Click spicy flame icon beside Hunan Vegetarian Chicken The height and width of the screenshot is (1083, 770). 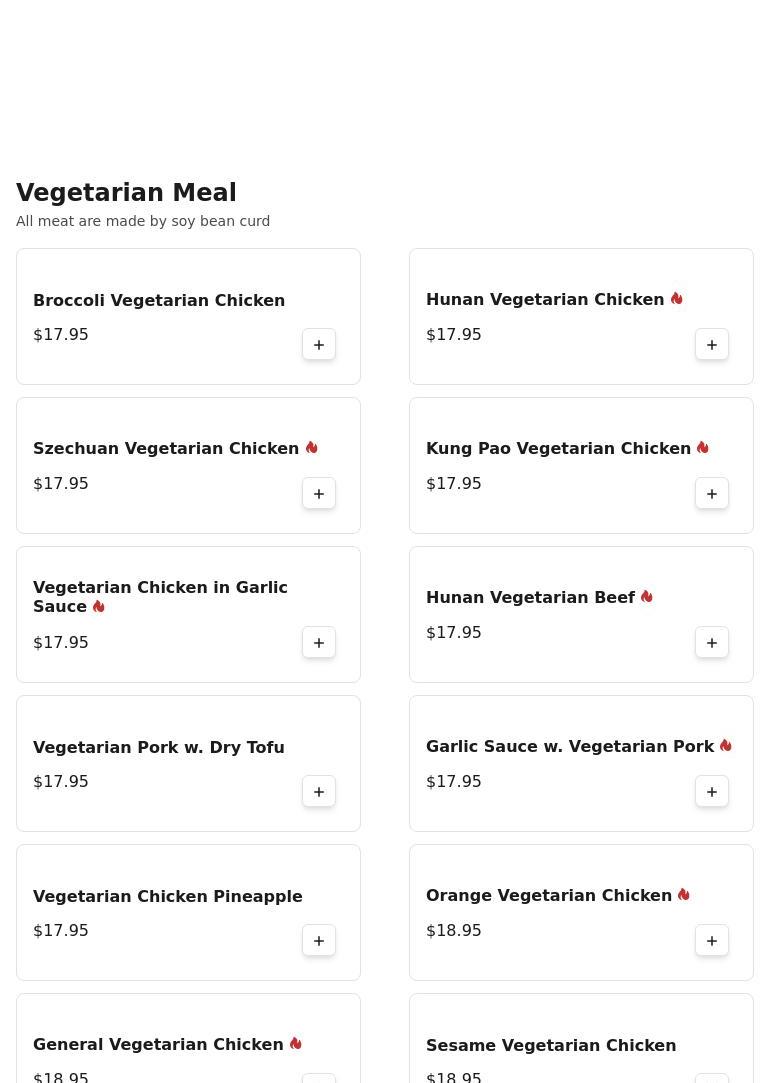677,299
